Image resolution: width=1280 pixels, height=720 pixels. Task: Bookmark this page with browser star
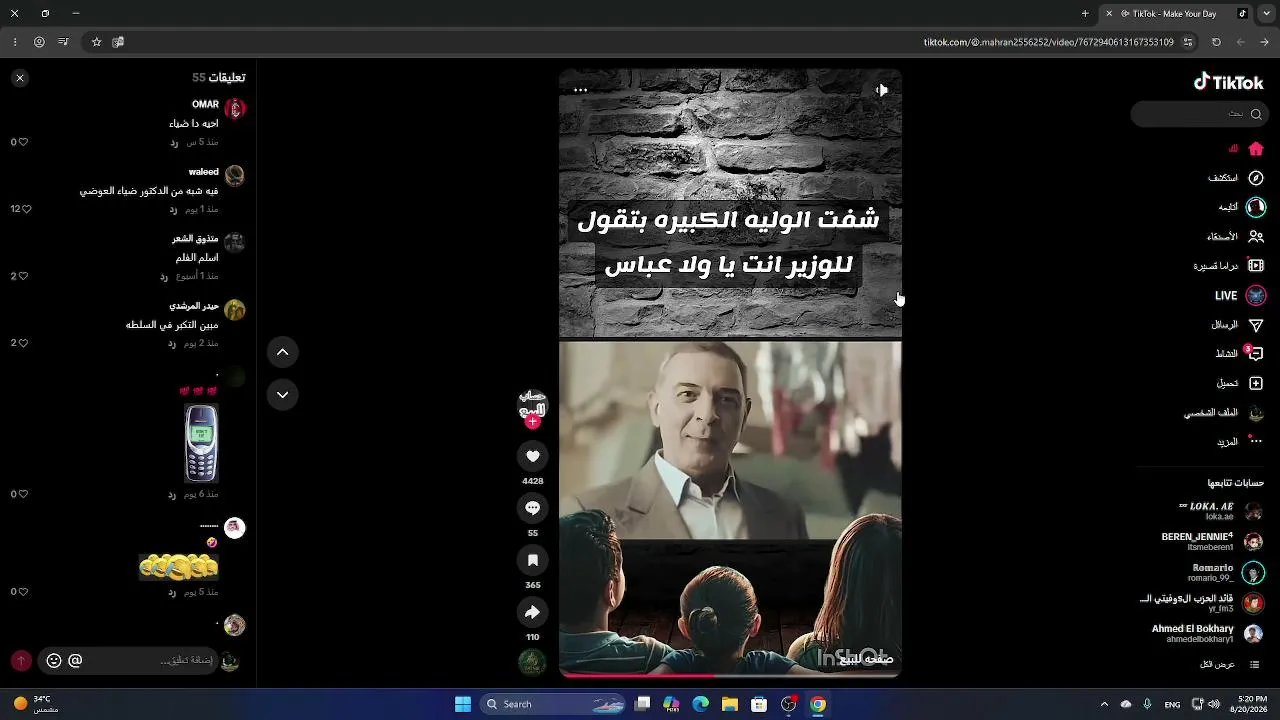point(96,42)
